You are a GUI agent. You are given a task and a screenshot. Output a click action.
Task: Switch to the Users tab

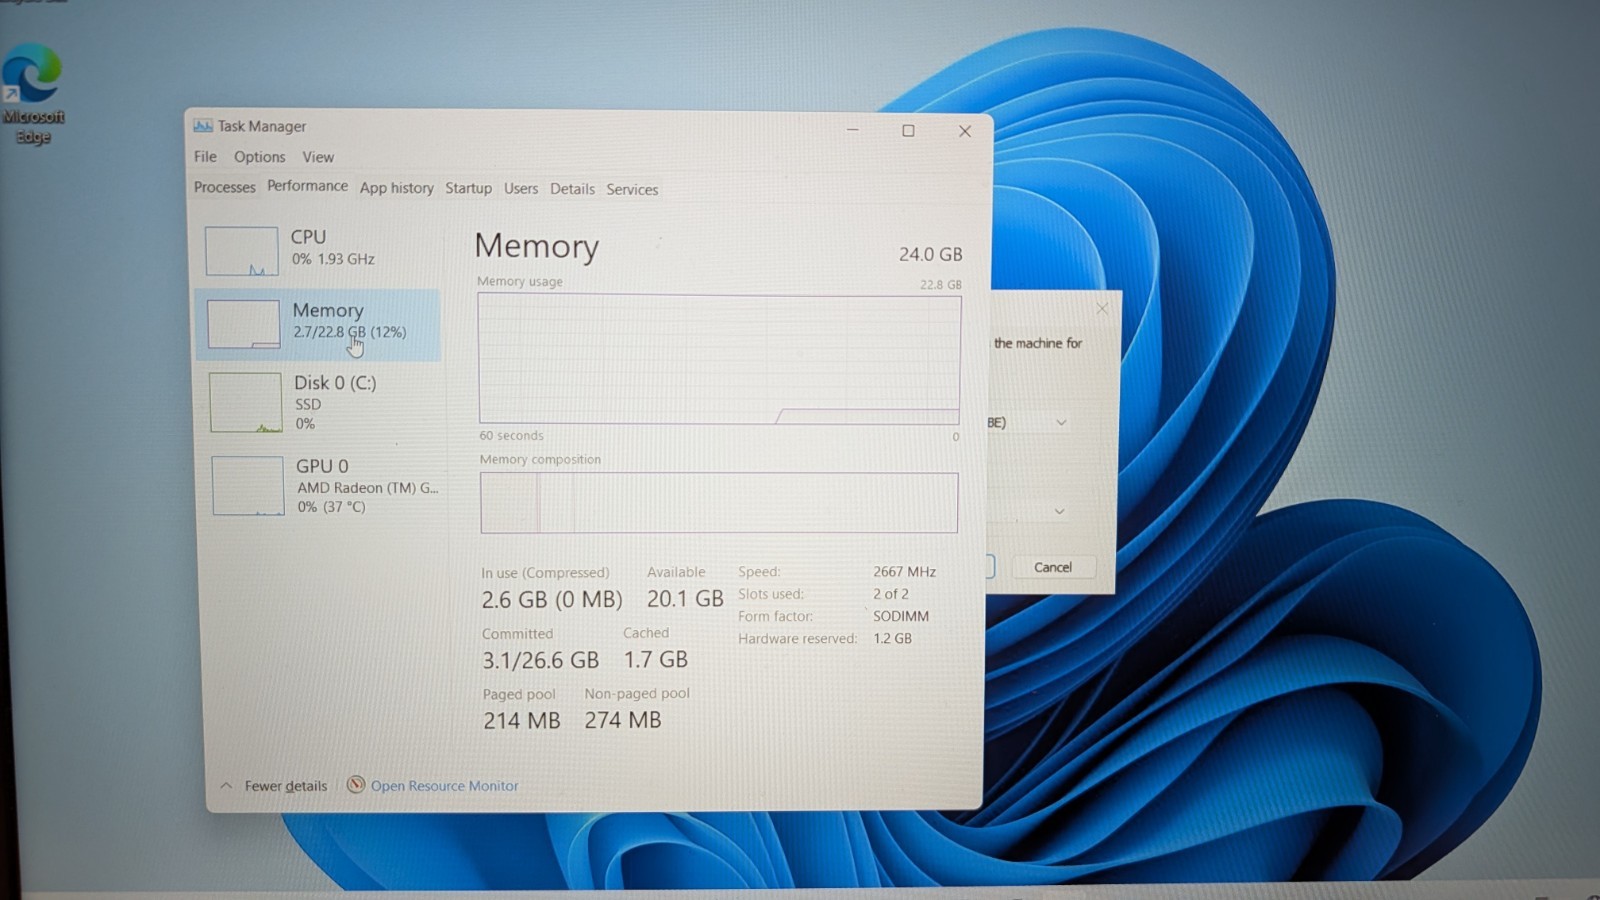521,188
